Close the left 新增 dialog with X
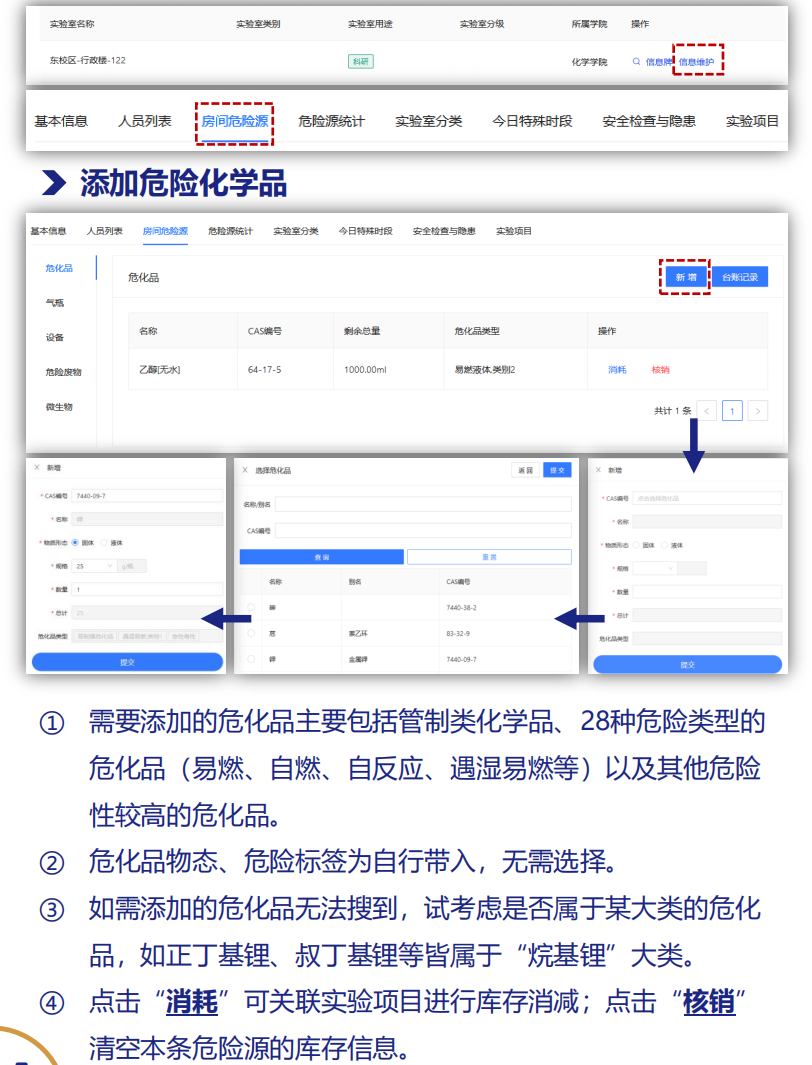Viewport: 812px width, 1065px height. coord(37,468)
